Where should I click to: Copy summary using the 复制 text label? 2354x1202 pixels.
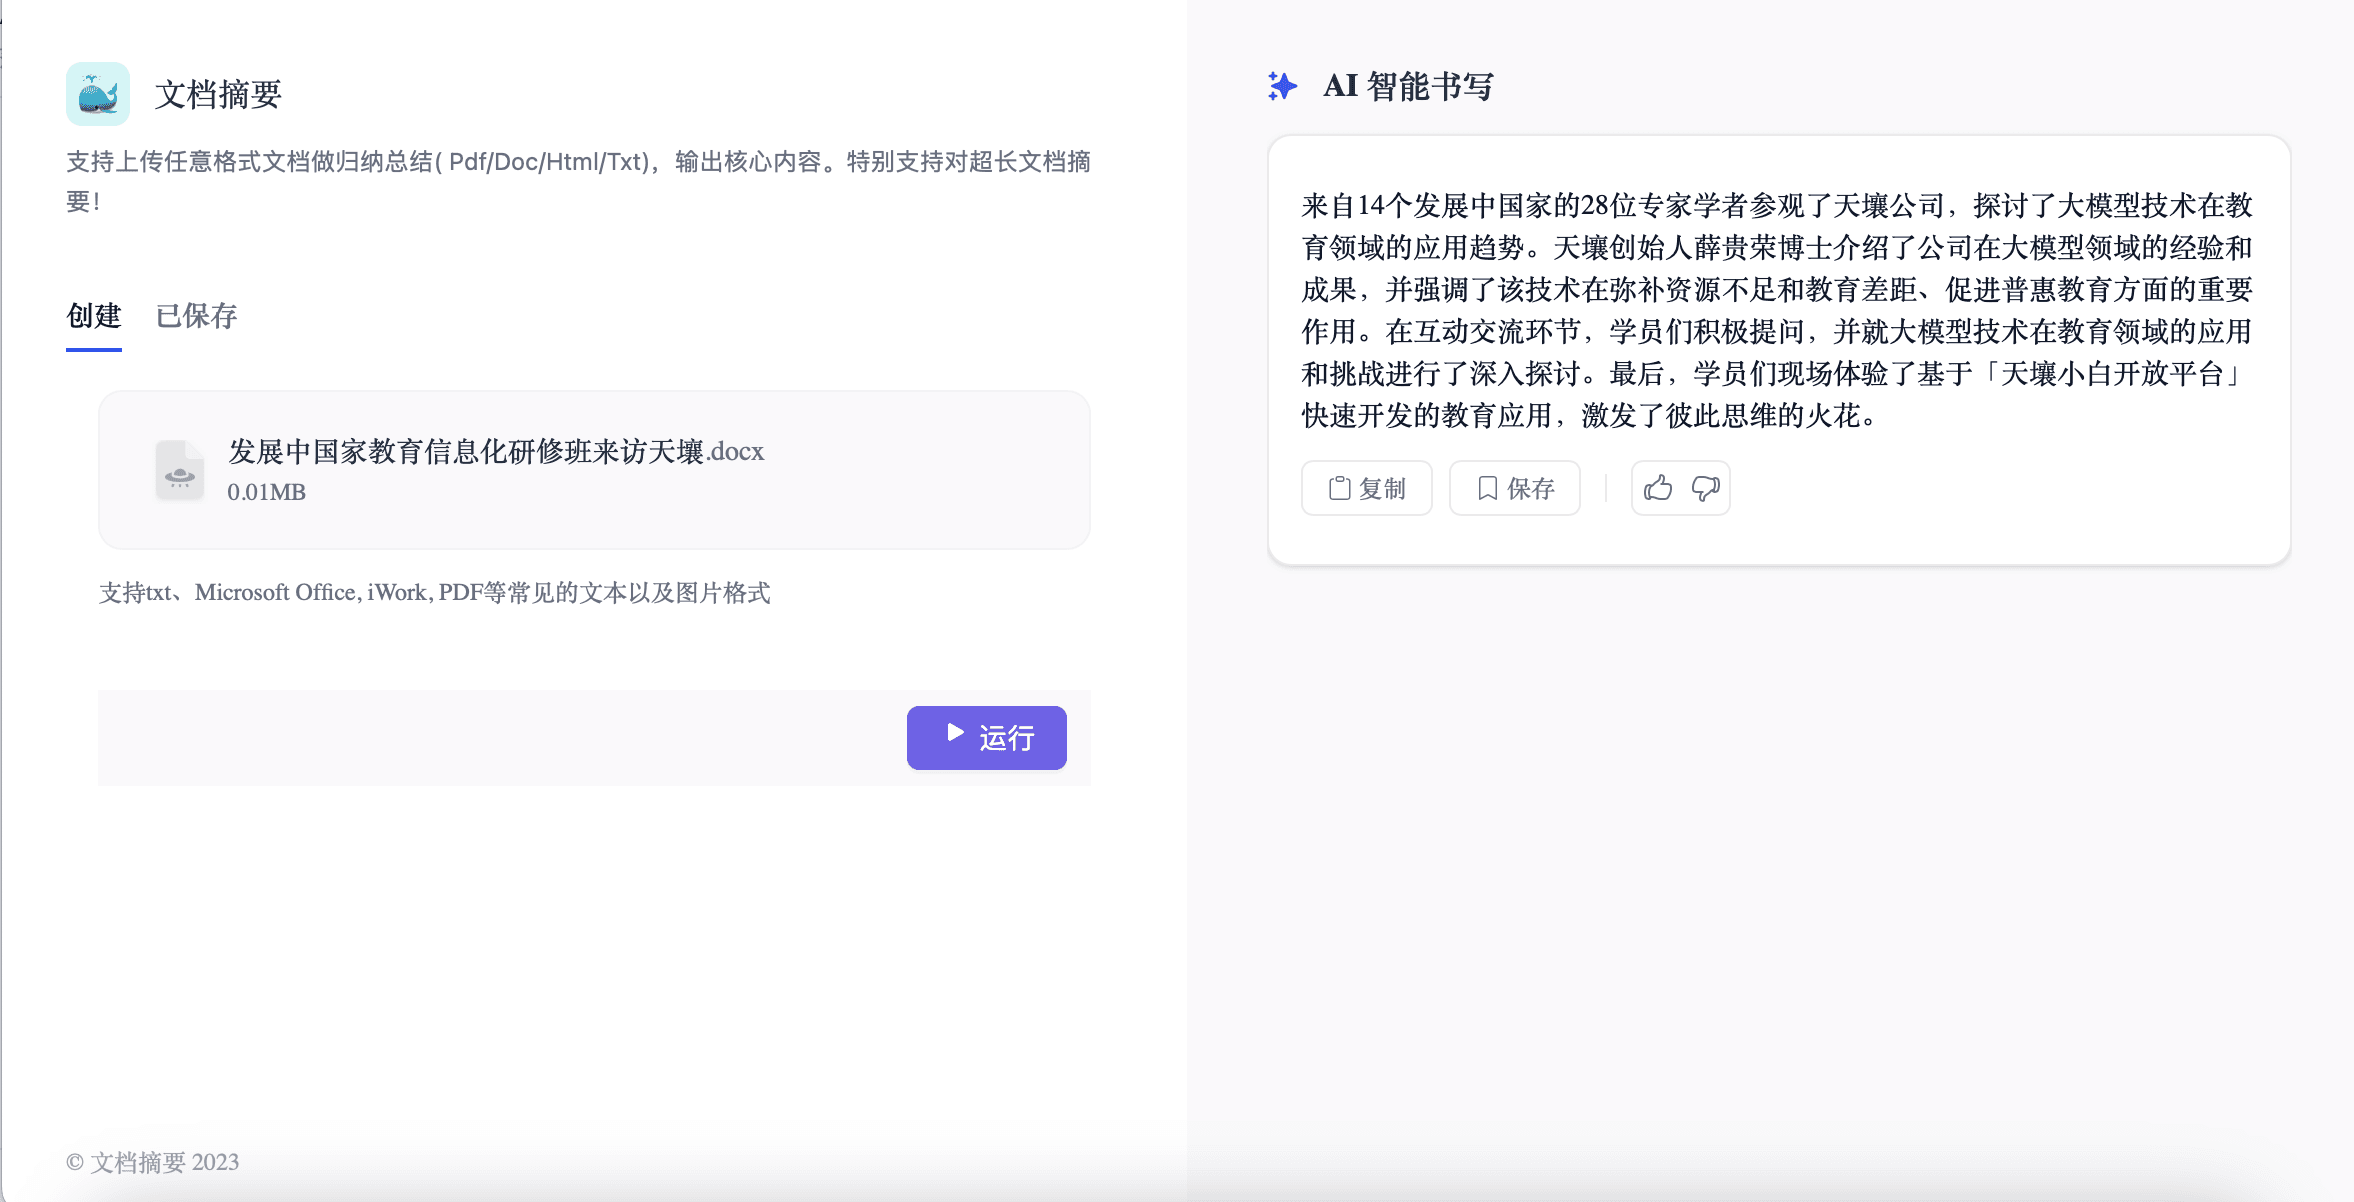pos(1382,488)
